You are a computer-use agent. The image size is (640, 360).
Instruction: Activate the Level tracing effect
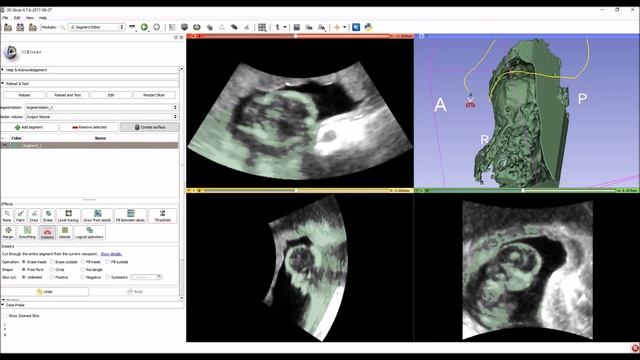coord(68,216)
